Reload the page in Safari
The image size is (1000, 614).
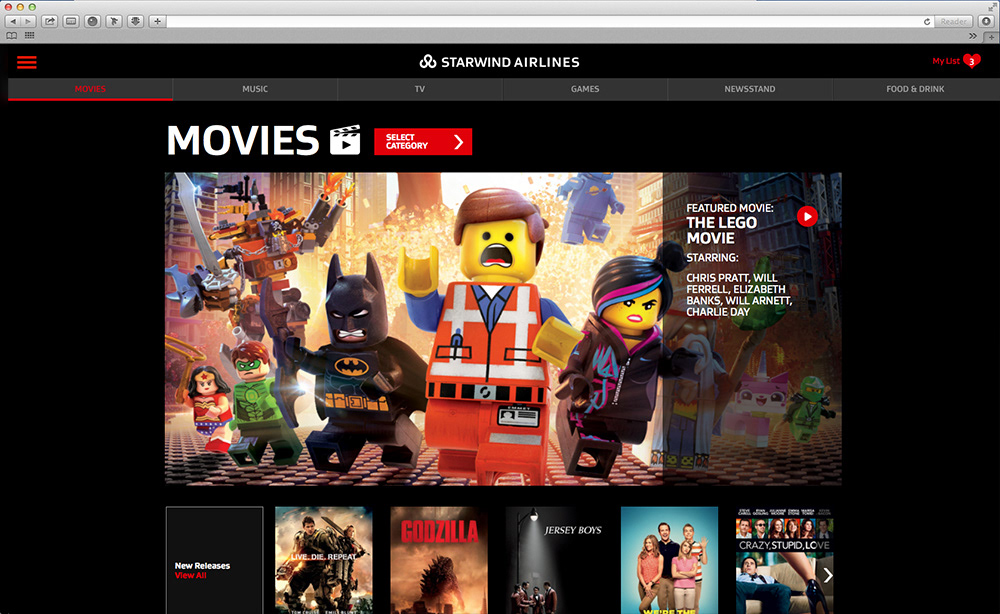(927, 22)
